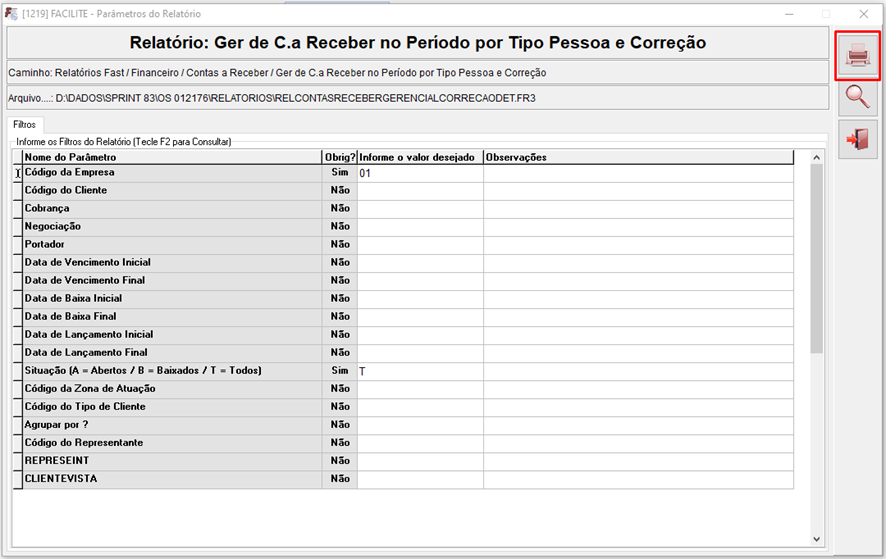The height and width of the screenshot is (559, 886).
Task: Click the Código do Cliente value field
Action: pos(420,190)
